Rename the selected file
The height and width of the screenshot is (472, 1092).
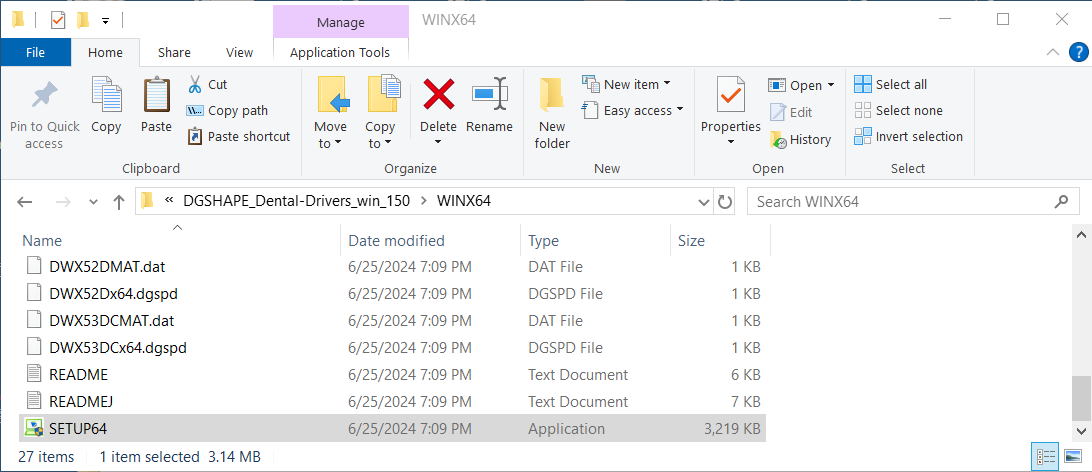490,106
